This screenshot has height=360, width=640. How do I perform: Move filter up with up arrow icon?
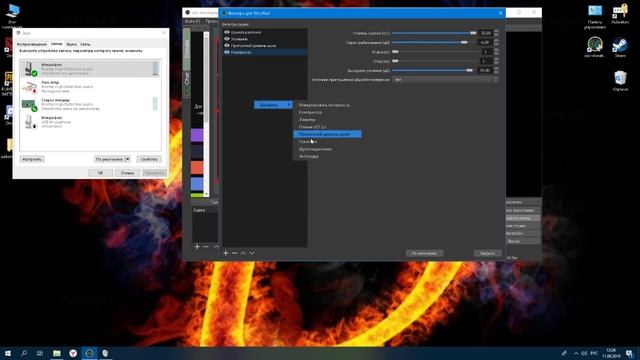tap(243, 253)
